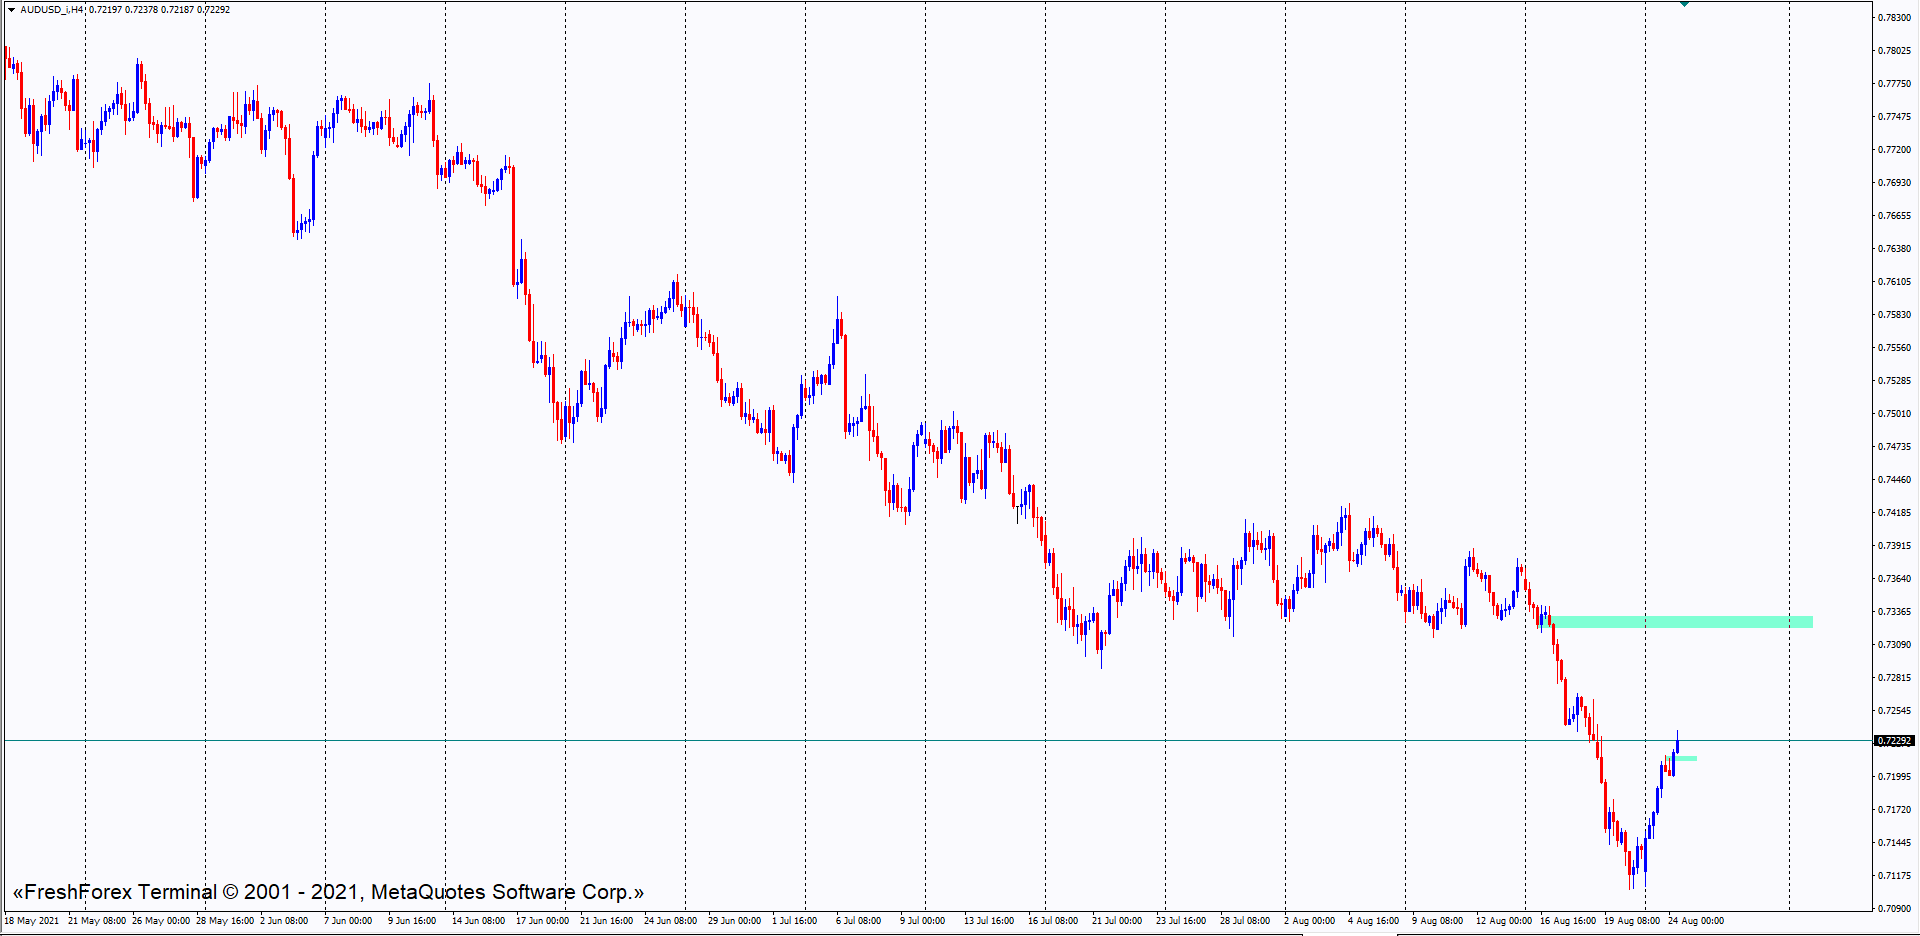This screenshot has width=1920, height=936.
Task: Click the 9 Aug 08:00 time label
Action: tap(1437, 921)
